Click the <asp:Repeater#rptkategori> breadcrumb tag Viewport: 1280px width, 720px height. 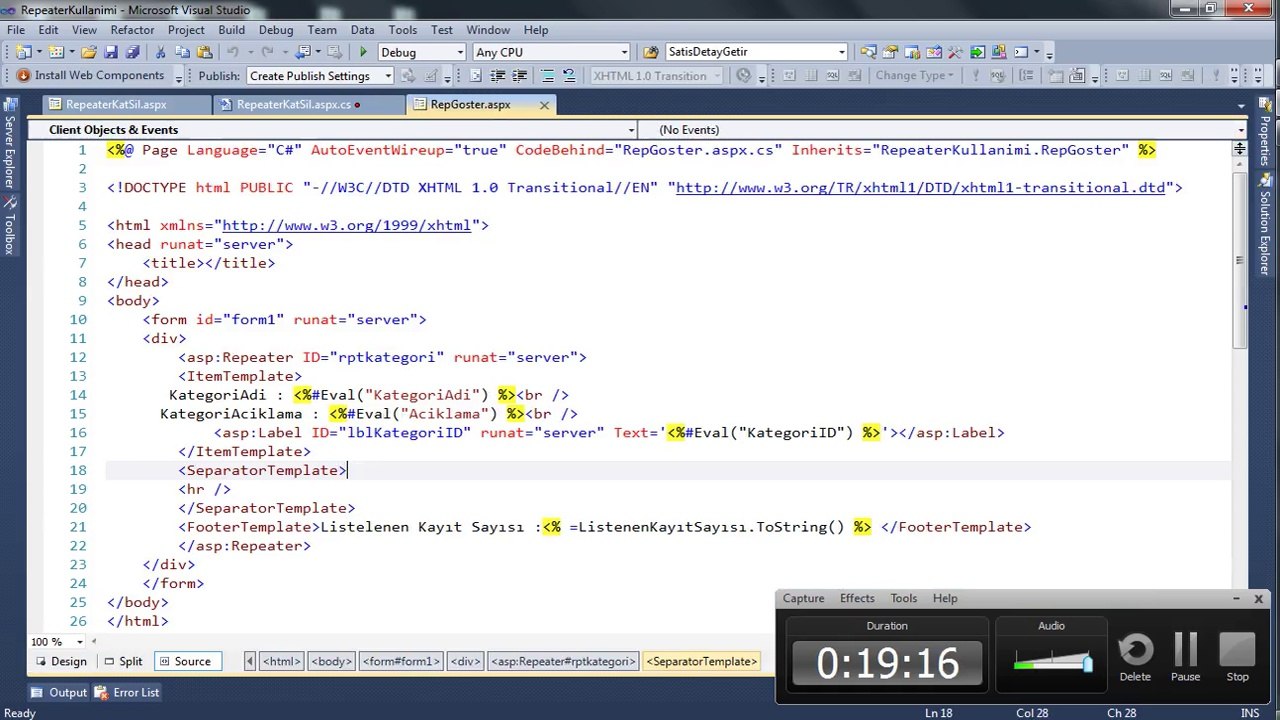pos(563,661)
